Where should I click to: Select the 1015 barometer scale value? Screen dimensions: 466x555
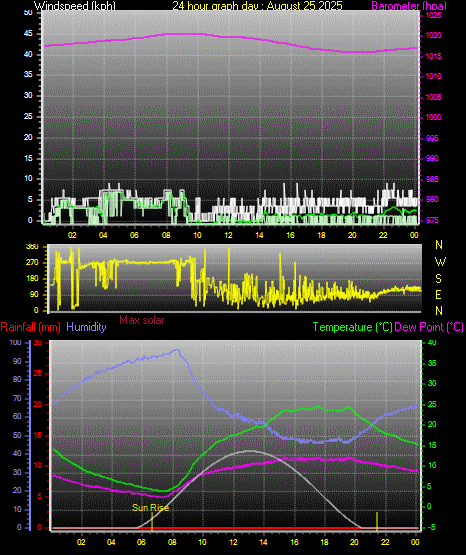[433, 56]
